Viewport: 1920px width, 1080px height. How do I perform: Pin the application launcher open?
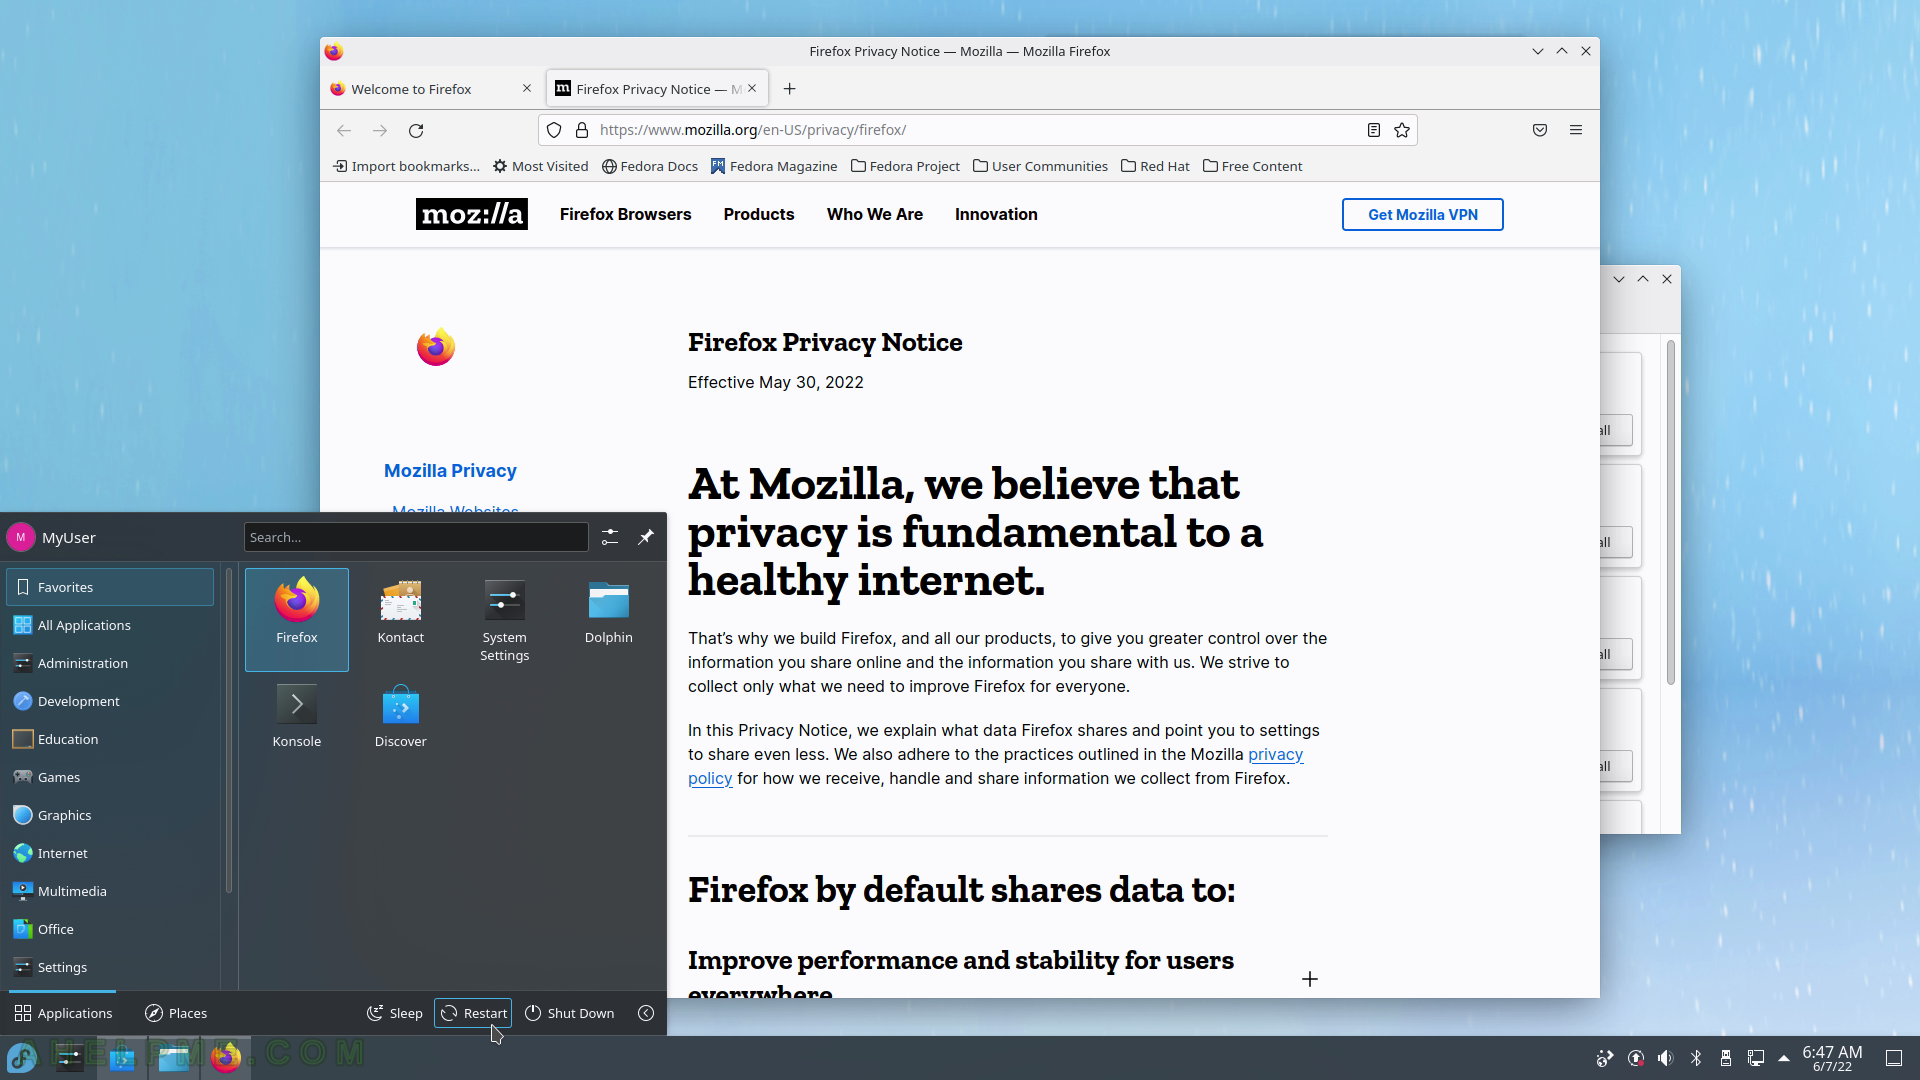point(646,537)
